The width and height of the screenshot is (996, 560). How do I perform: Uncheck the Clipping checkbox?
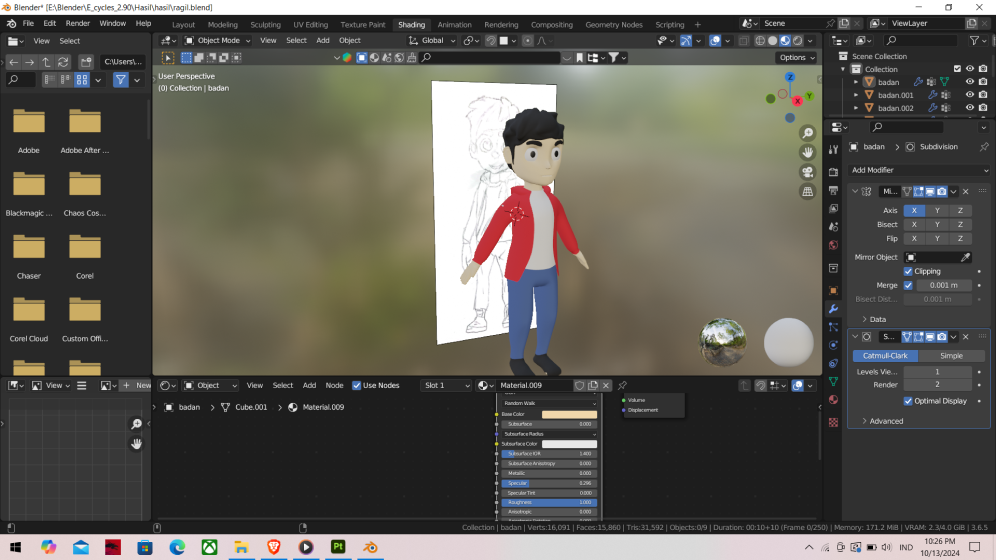908,271
